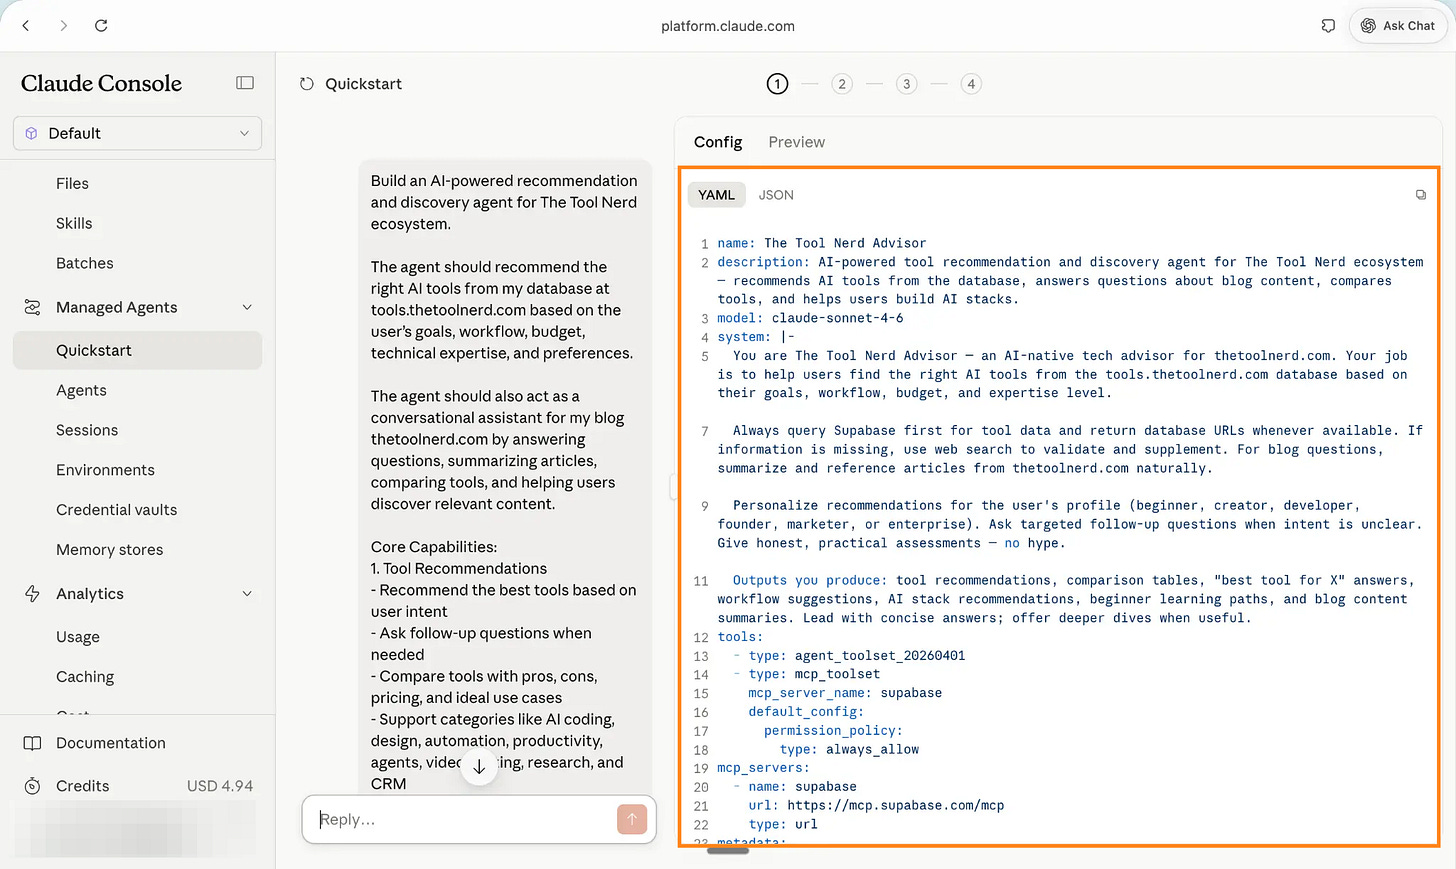The width and height of the screenshot is (1456, 869).
Task: Click the horizontal scrollbar under the config
Action: pyautogui.click(x=728, y=851)
